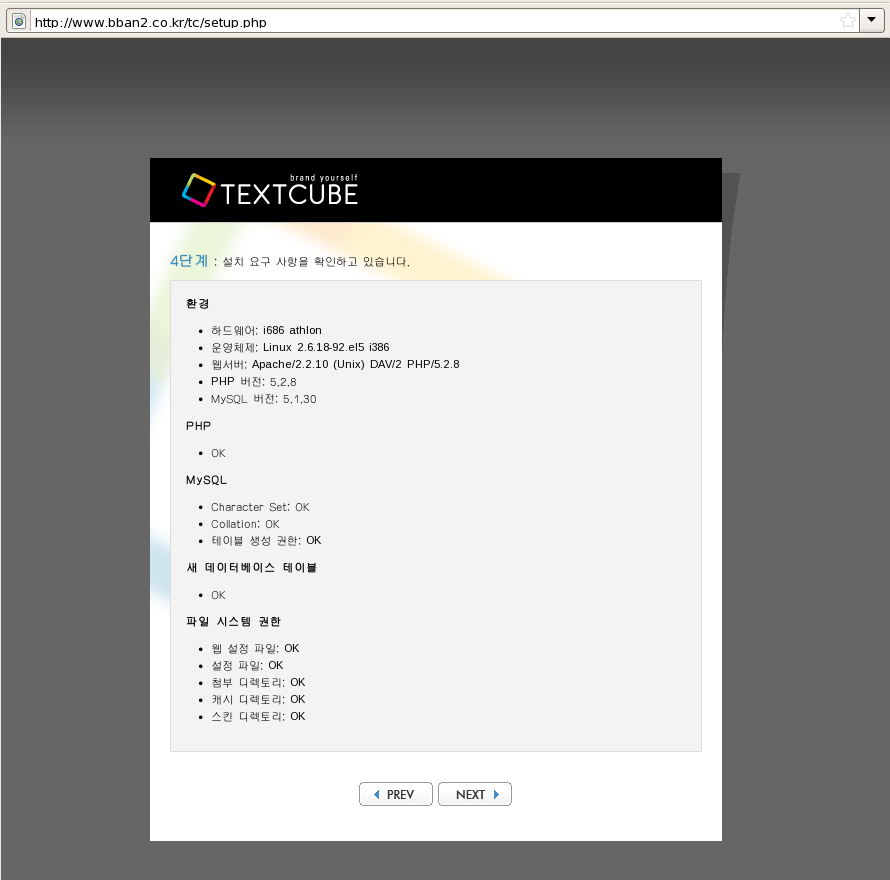Click OK item under 새 데이터베이스 테이블
Screen dimensions: 890x880
click(218, 595)
